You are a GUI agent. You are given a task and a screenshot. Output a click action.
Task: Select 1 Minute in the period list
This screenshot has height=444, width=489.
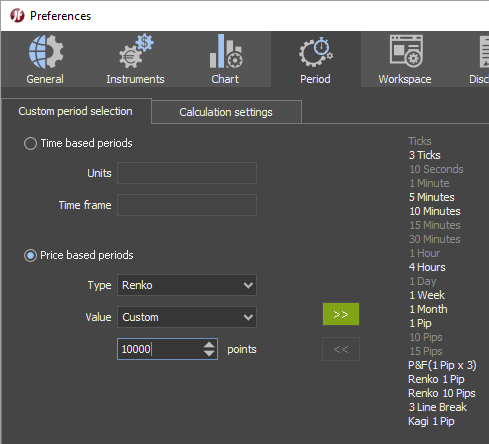tap(429, 183)
